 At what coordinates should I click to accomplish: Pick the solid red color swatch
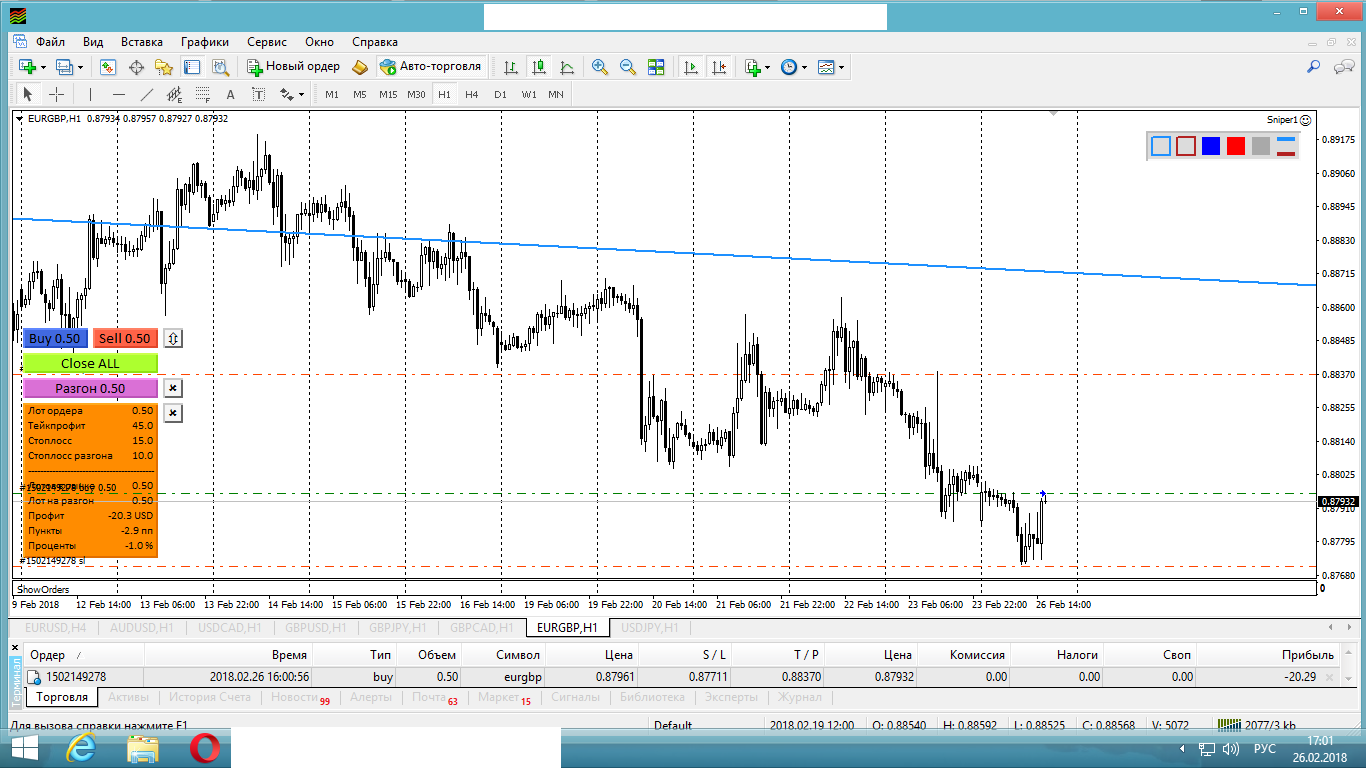(1236, 146)
